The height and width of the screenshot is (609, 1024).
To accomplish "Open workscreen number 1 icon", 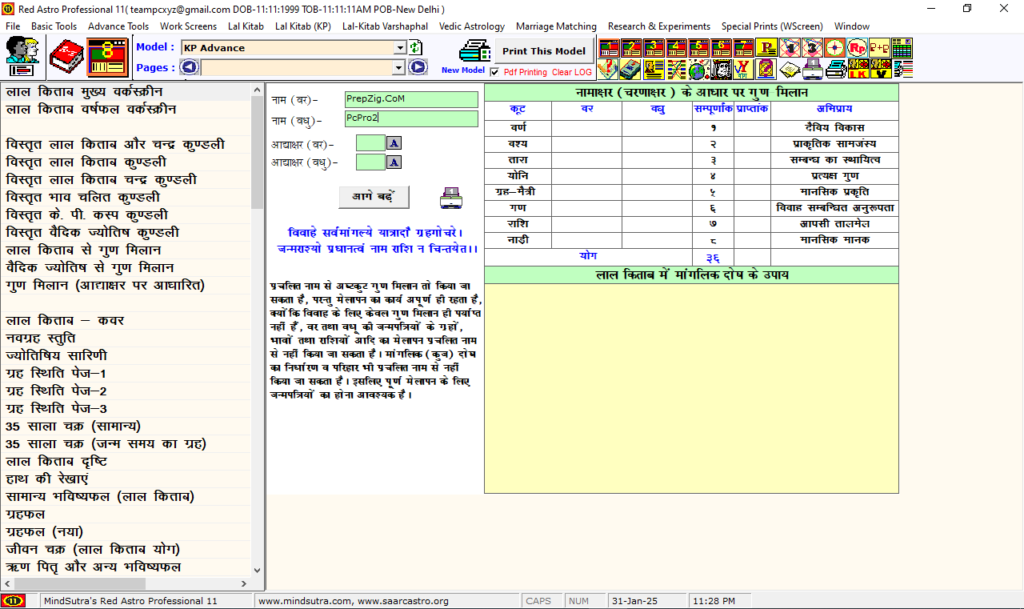I will click(x=609, y=48).
